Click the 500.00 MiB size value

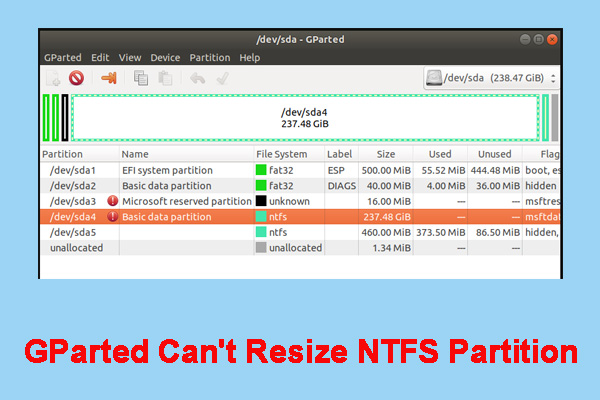(386, 170)
